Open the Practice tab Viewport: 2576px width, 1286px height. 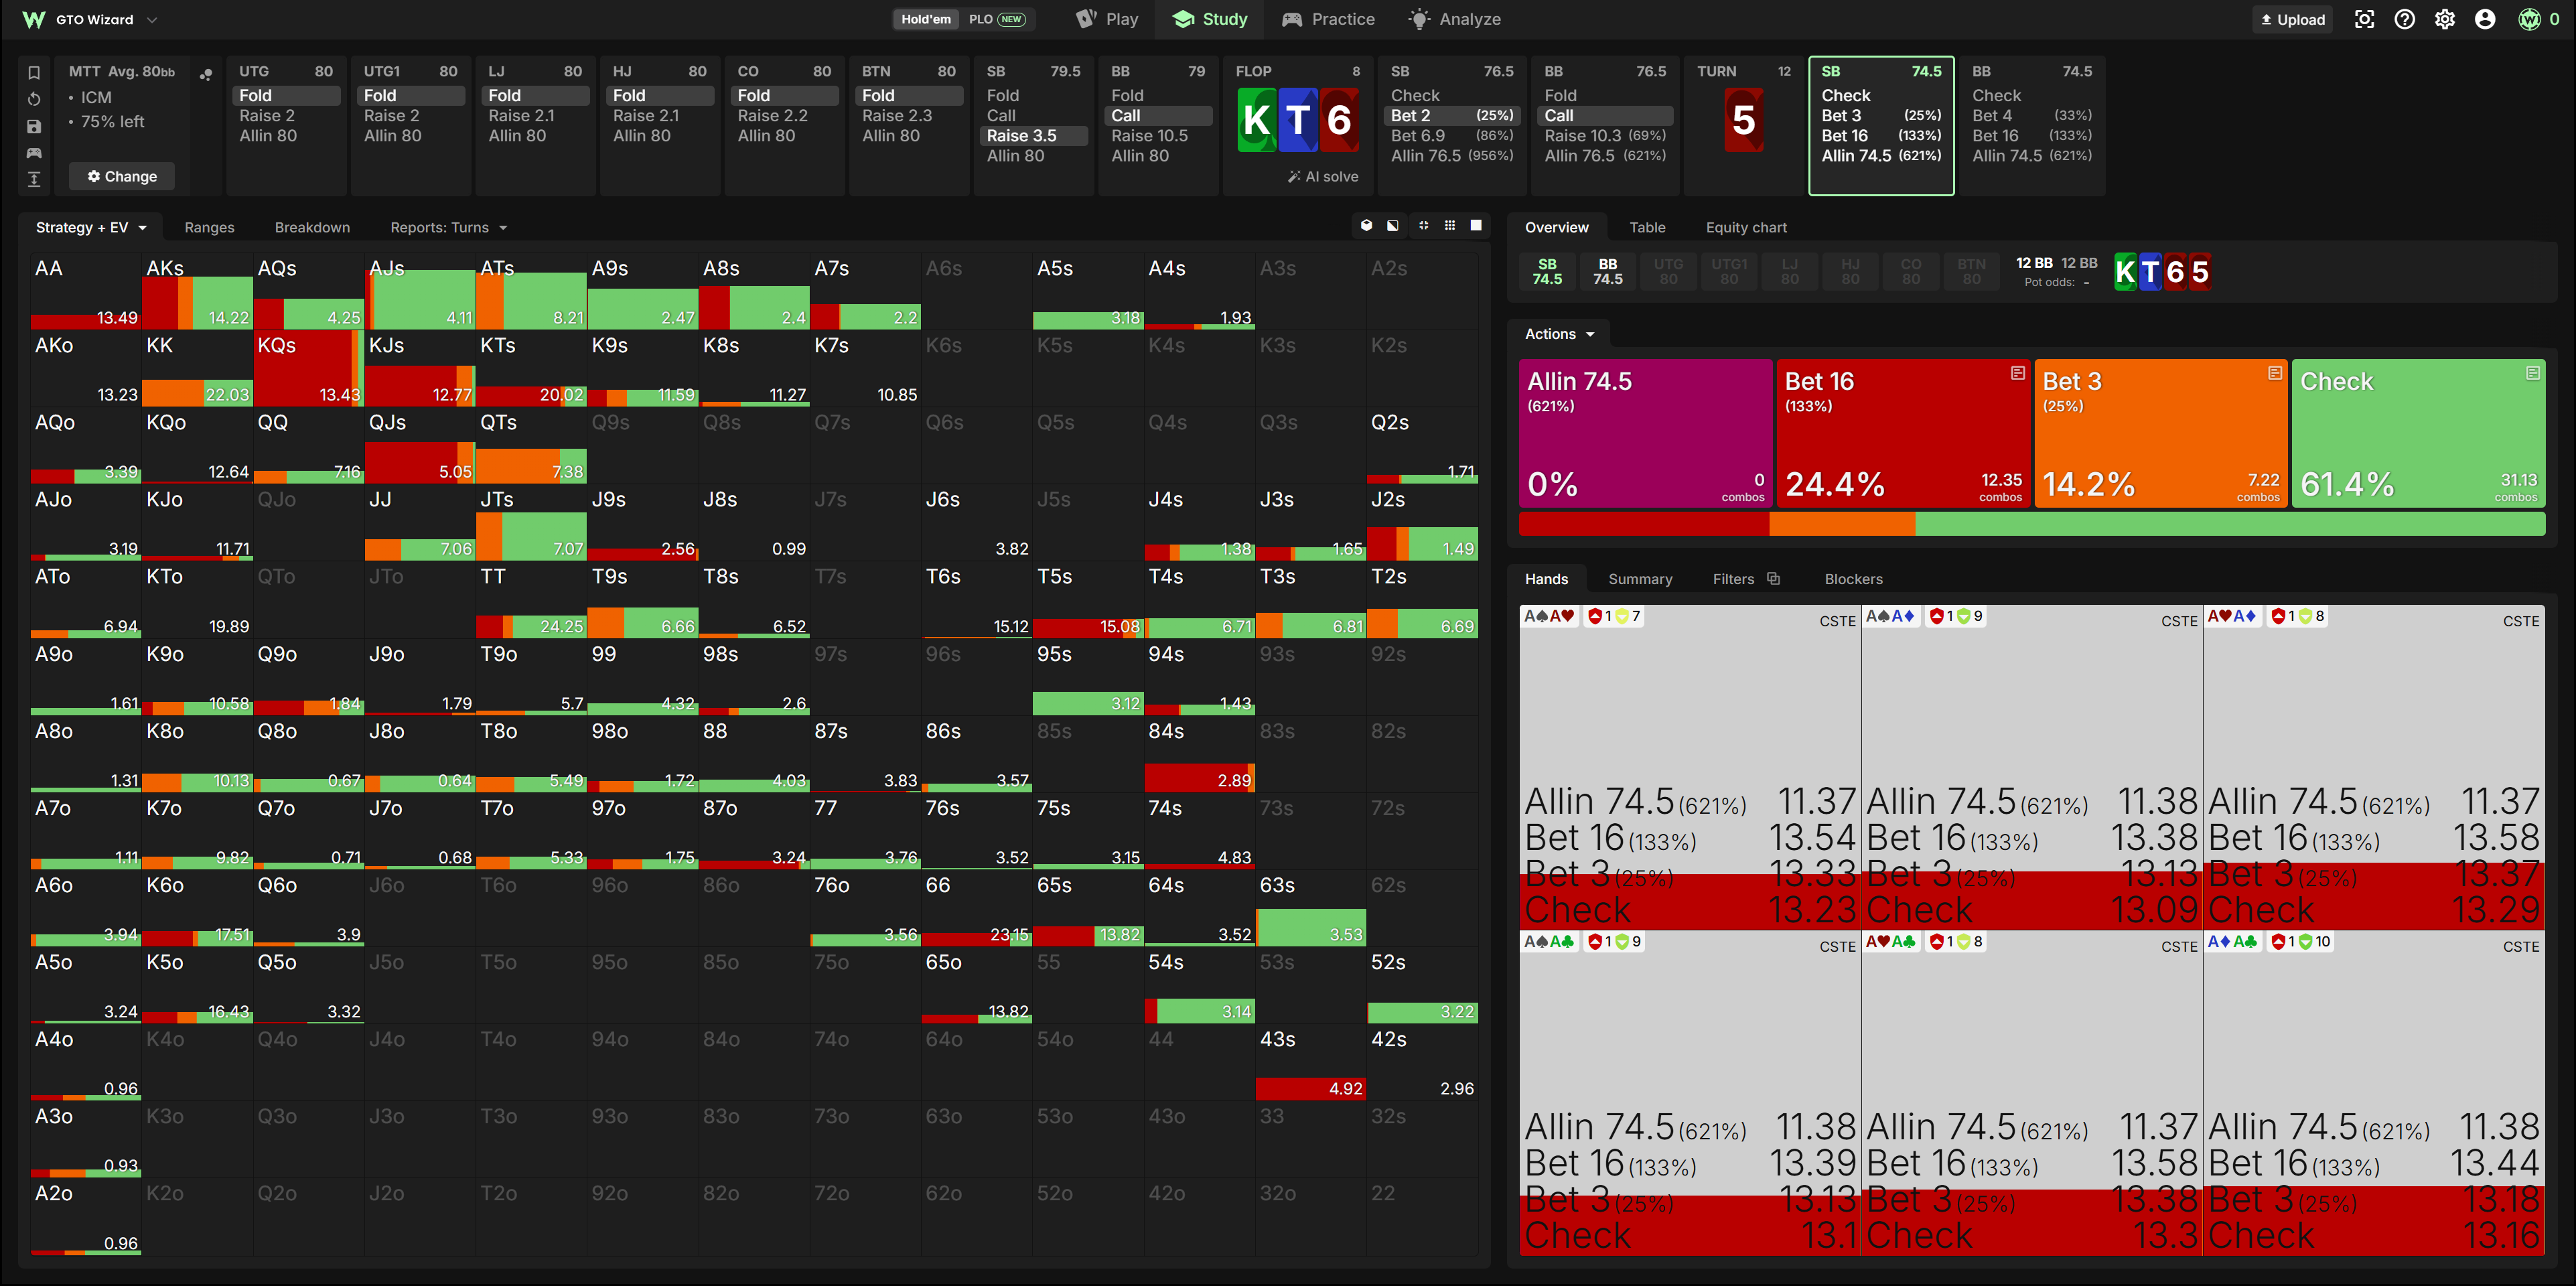coord(1328,19)
